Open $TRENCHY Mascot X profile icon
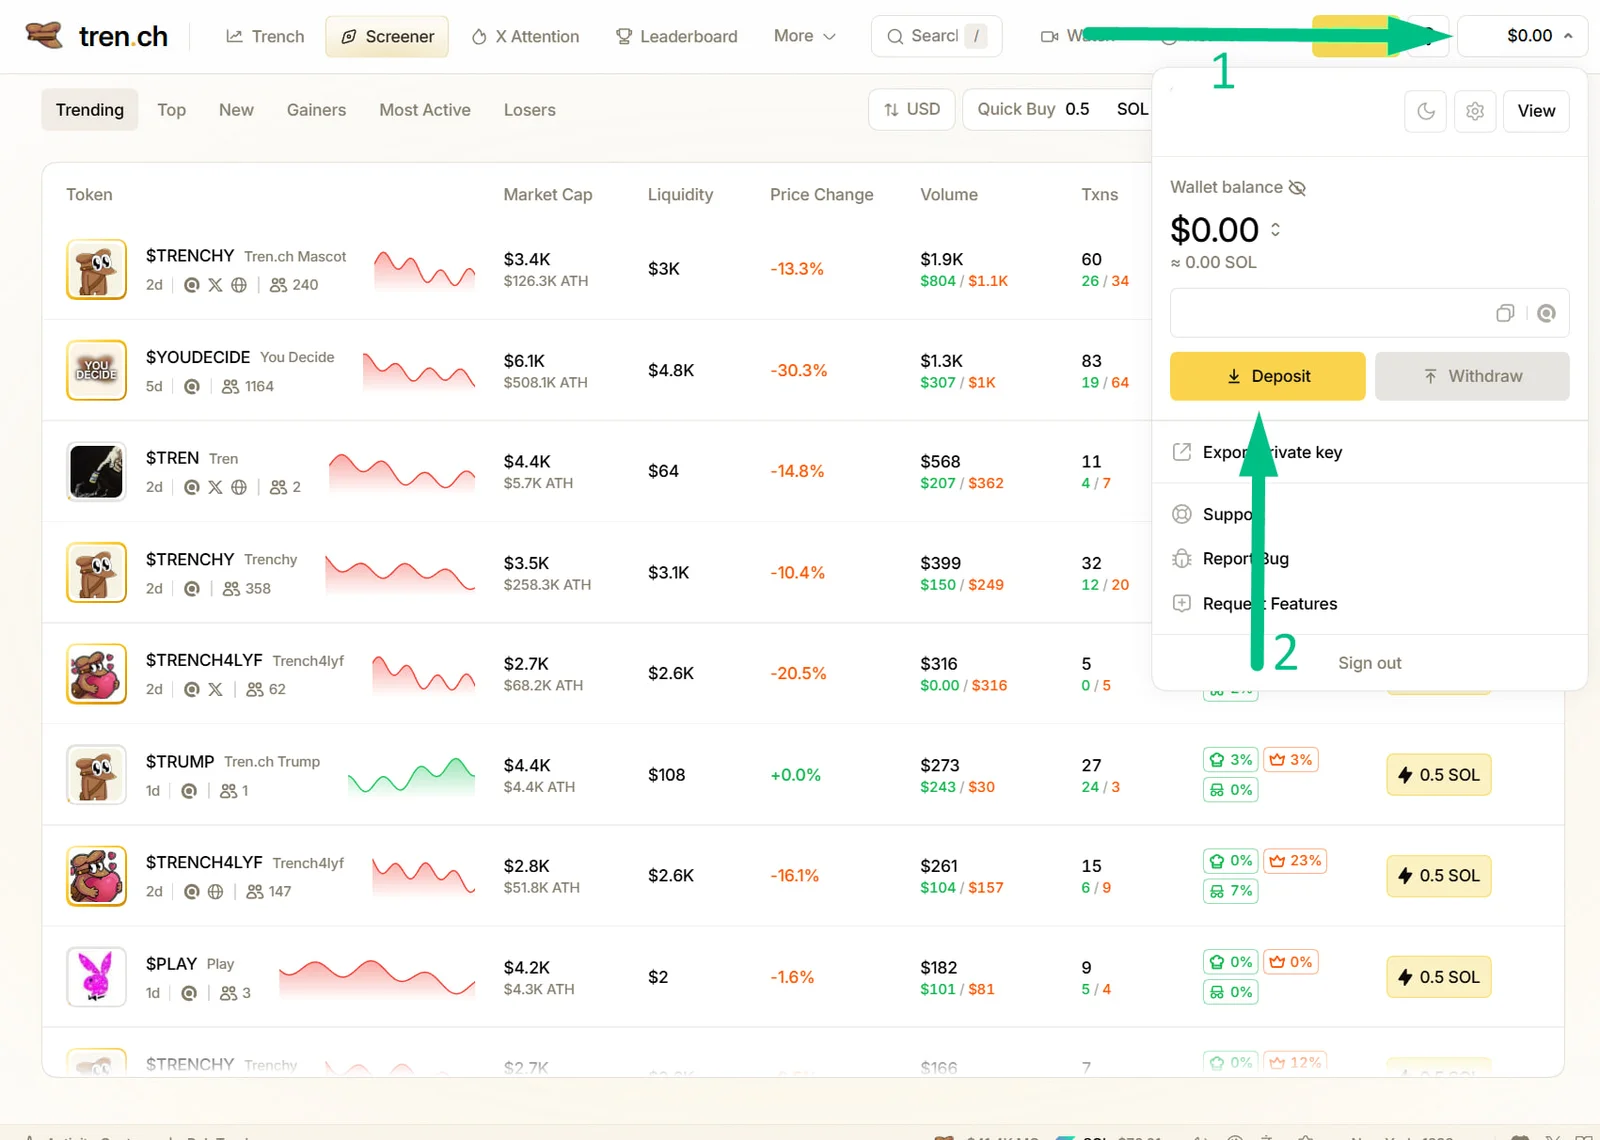The image size is (1600, 1140). click(x=215, y=285)
